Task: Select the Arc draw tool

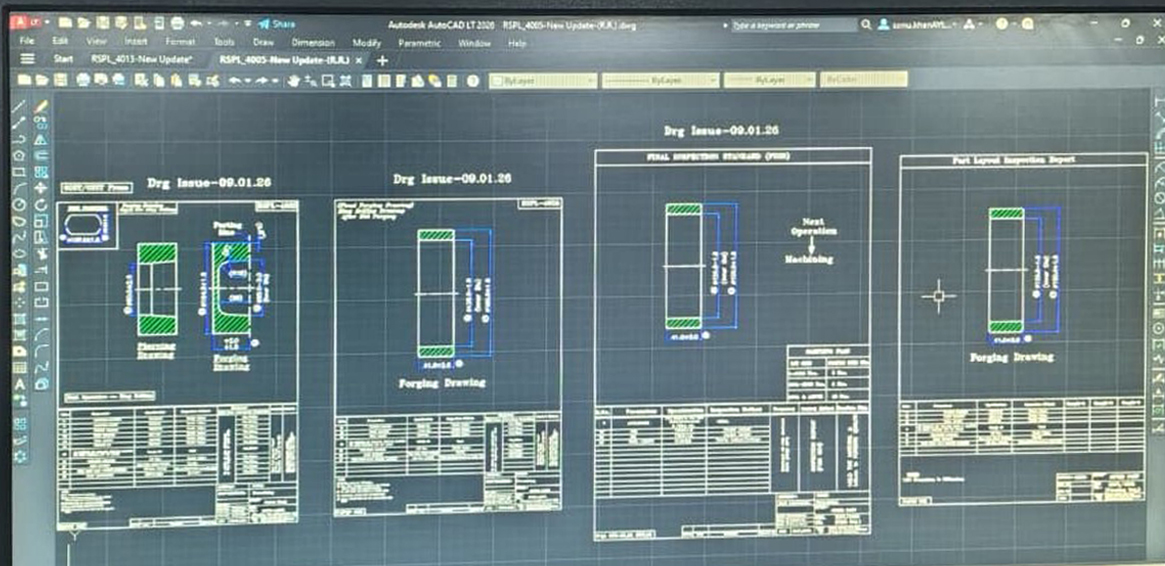Action: [x=19, y=187]
